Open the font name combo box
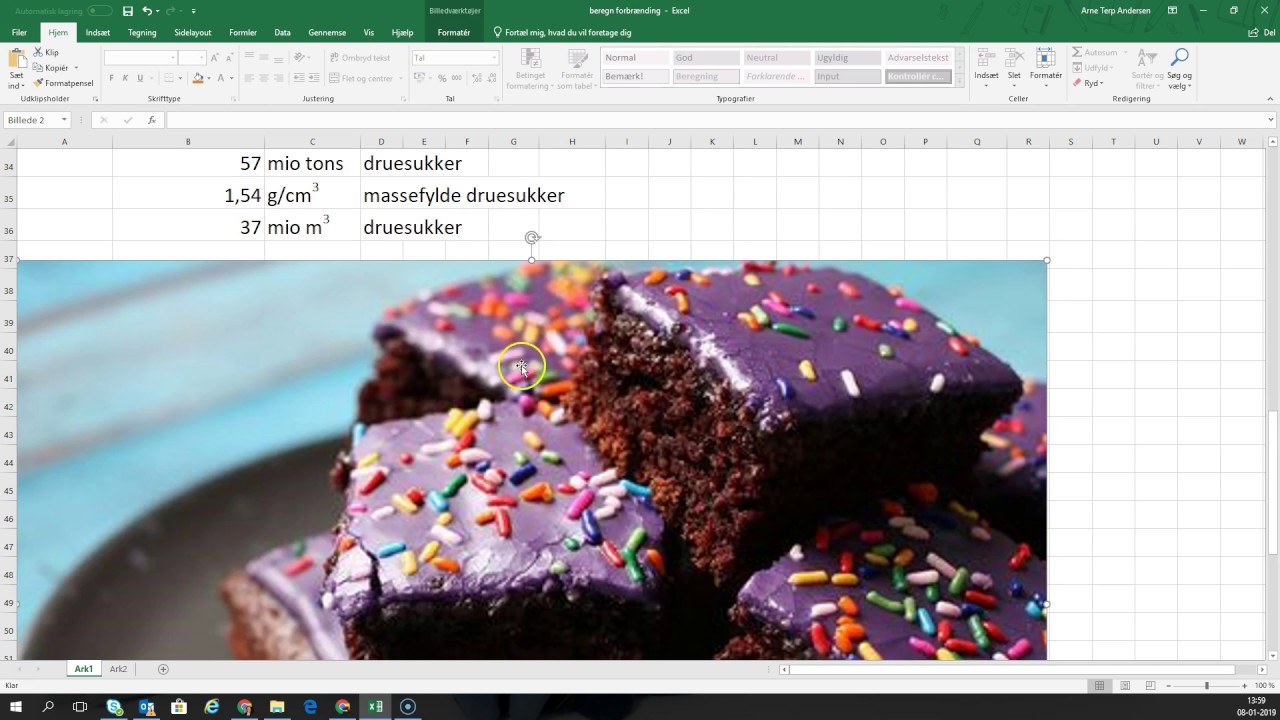1280x720 pixels. tap(141, 58)
